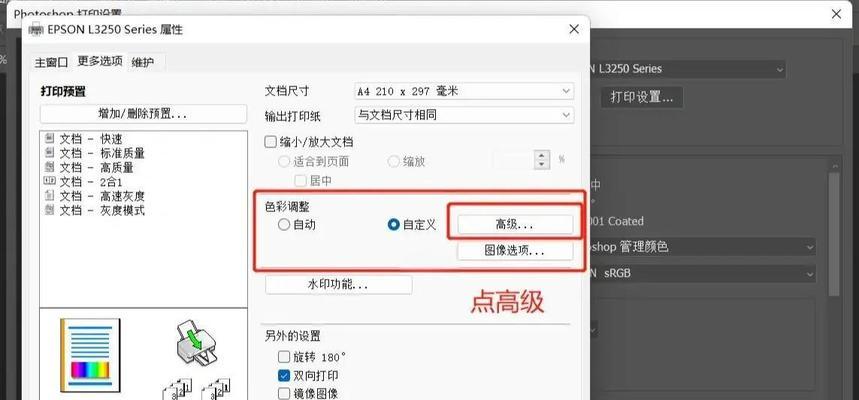Select the 文档 - 快速 preset icon
Screen dimensions: 859x400
[x=49, y=139]
